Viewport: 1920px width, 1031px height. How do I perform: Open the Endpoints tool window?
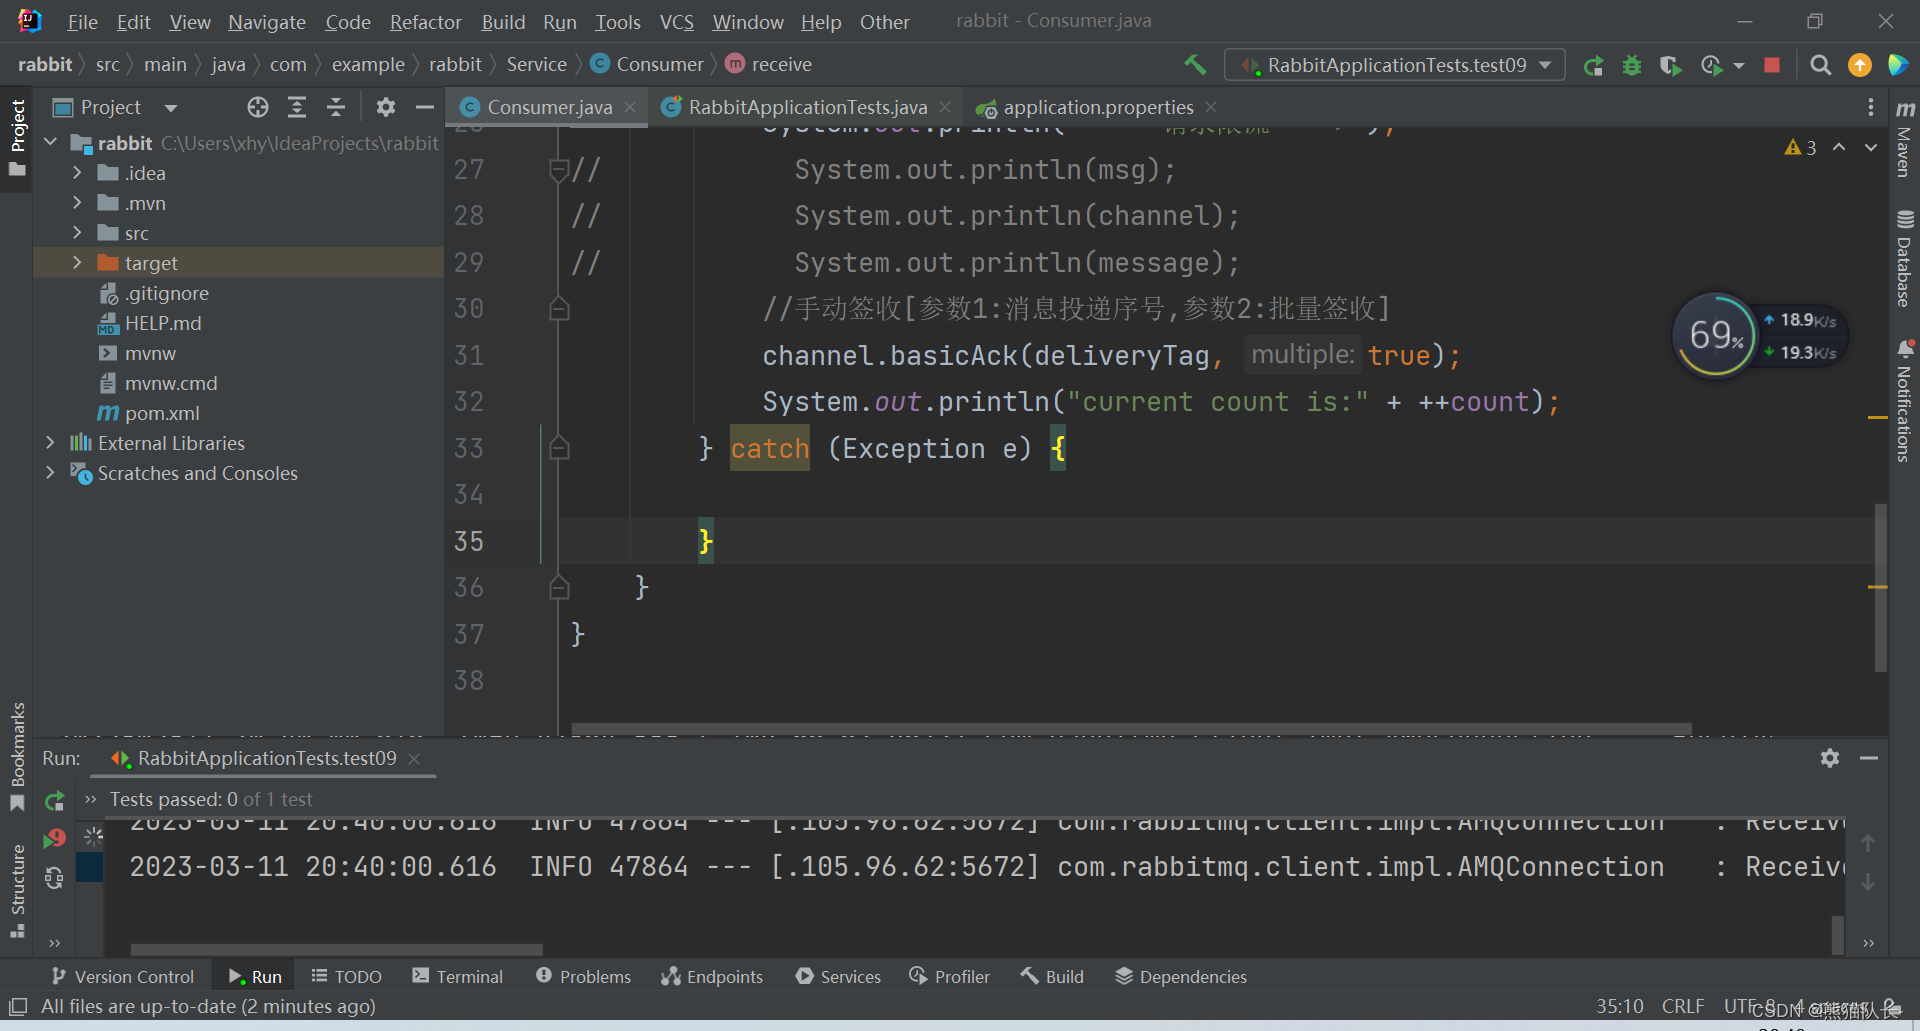click(712, 977)
